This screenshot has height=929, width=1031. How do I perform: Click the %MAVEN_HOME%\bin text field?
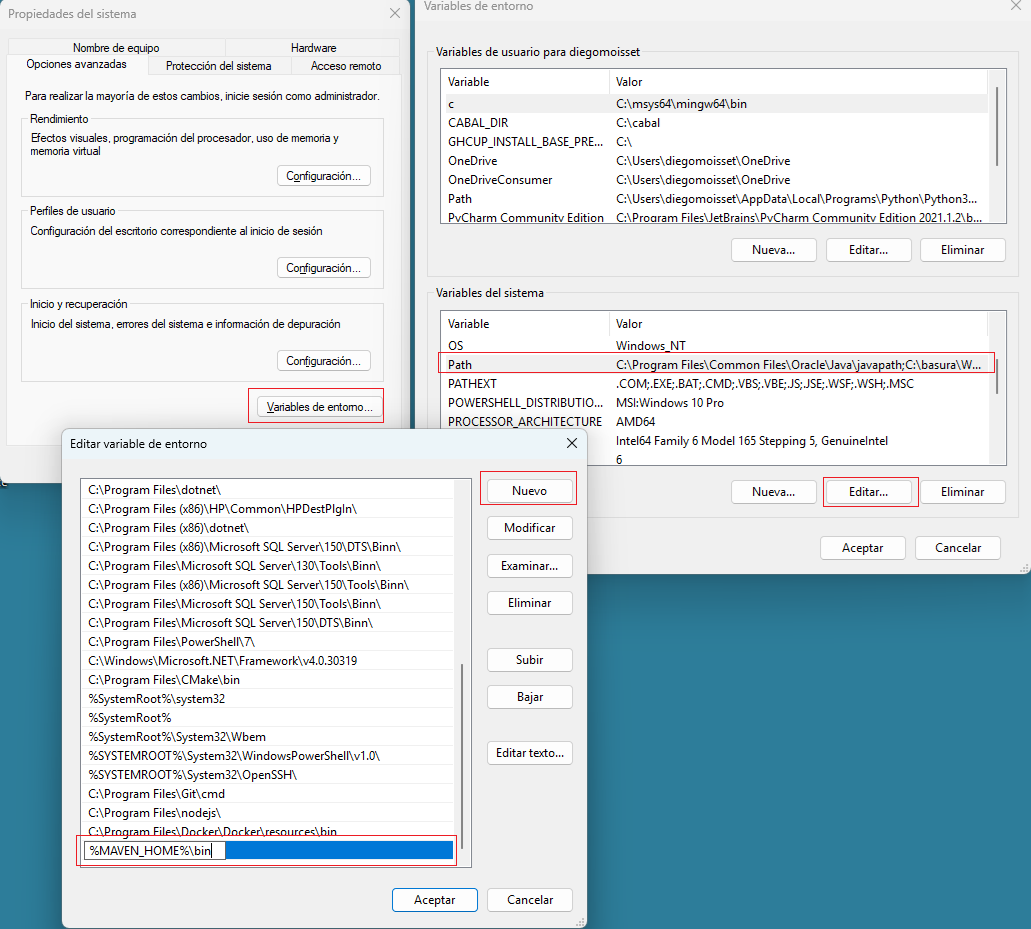268,851
